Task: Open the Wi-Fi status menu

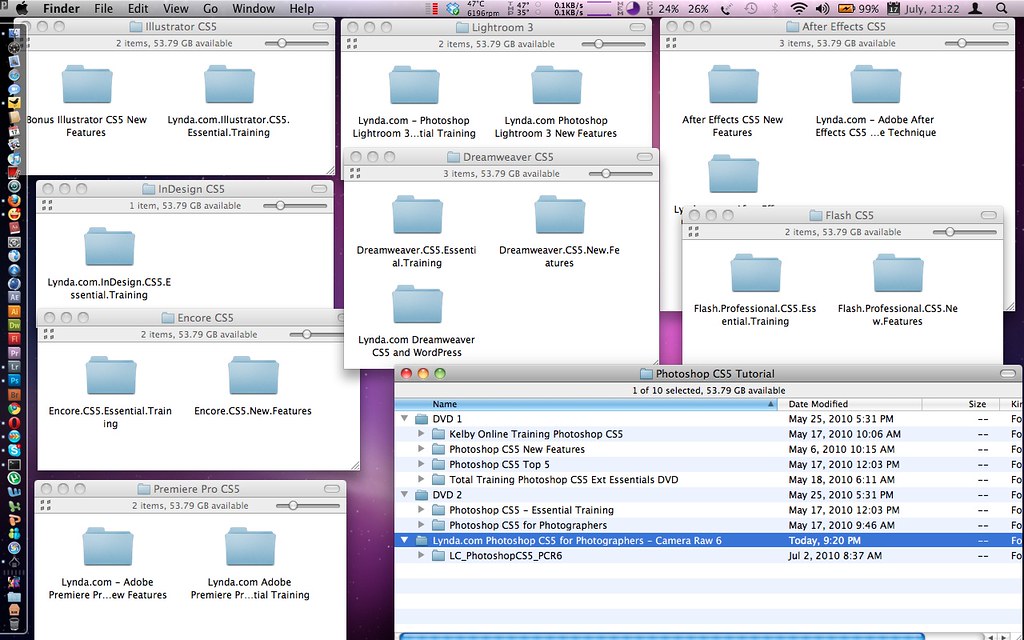Action: pos(798,8)
